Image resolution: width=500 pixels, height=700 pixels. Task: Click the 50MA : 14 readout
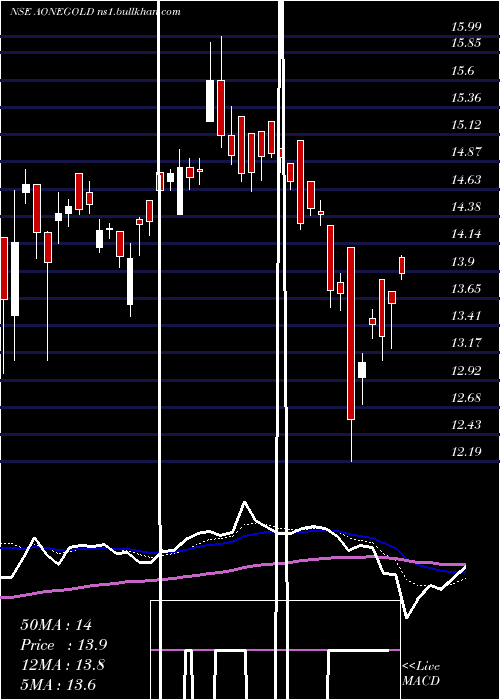(x=56, y=625)
